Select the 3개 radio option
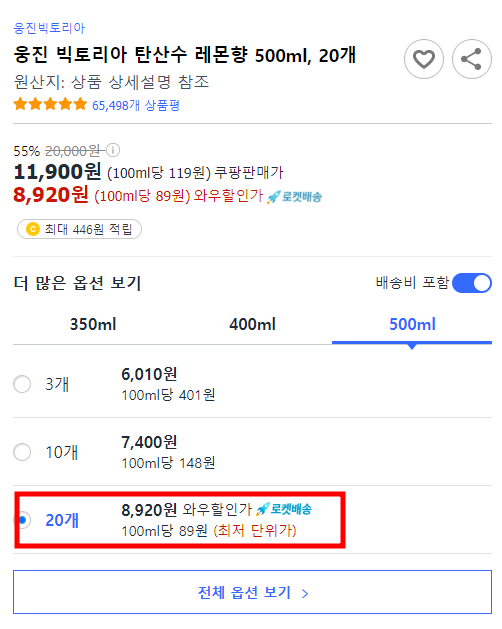This screenshot has height=629, width=502. coord(22,384)
